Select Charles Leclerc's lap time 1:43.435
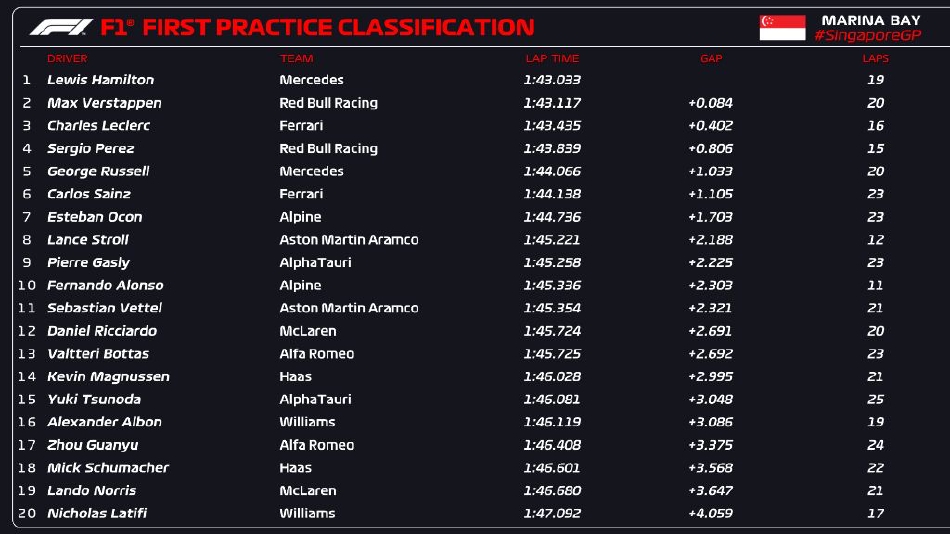 [551, 126]
